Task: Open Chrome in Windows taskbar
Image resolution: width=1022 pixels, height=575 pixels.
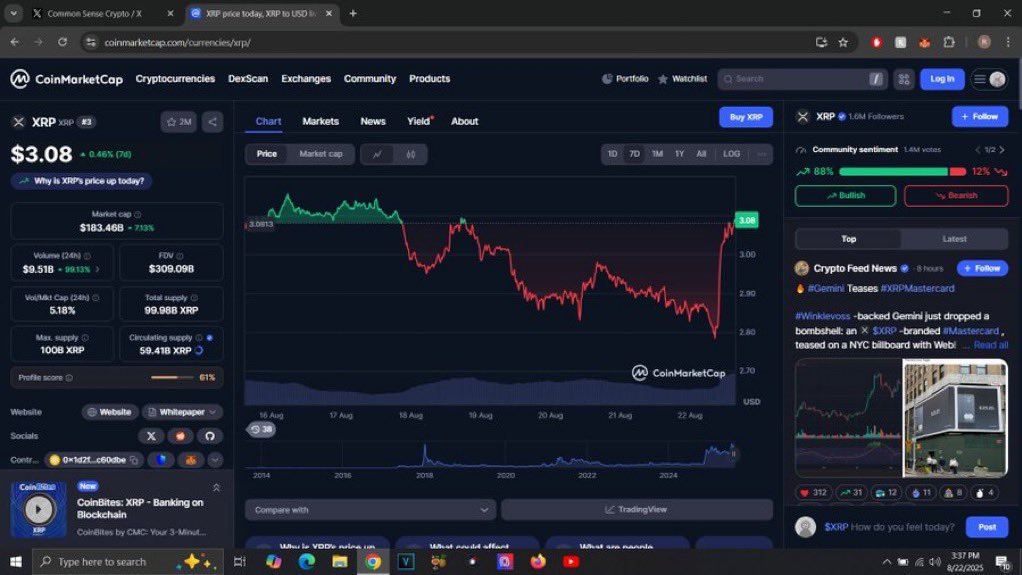Action: (x=373, y=561)
